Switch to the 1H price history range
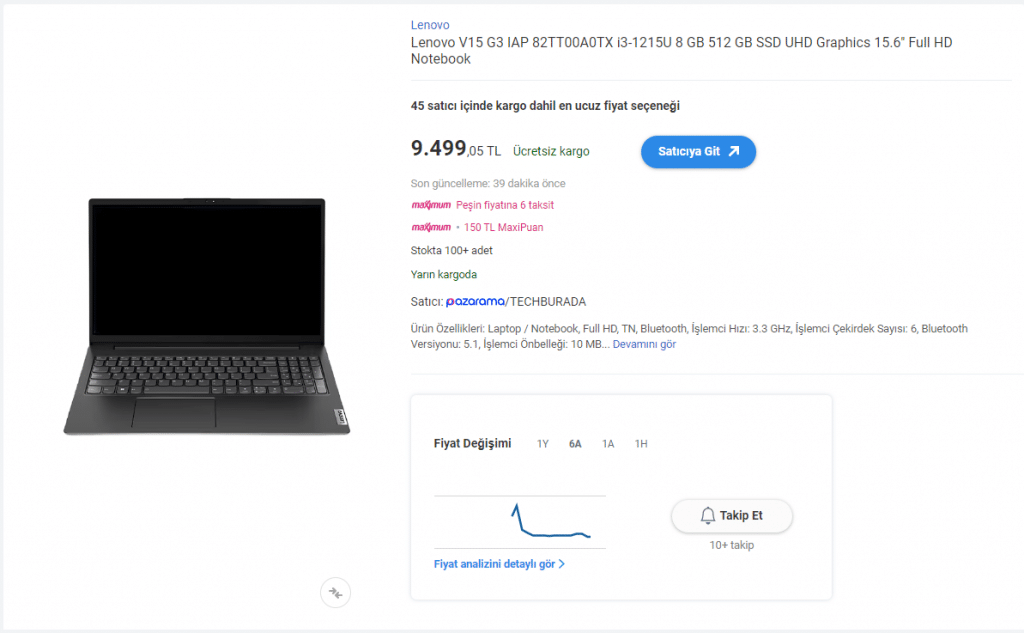This screenshot has width=1024, height=633. tap(641, 444)
